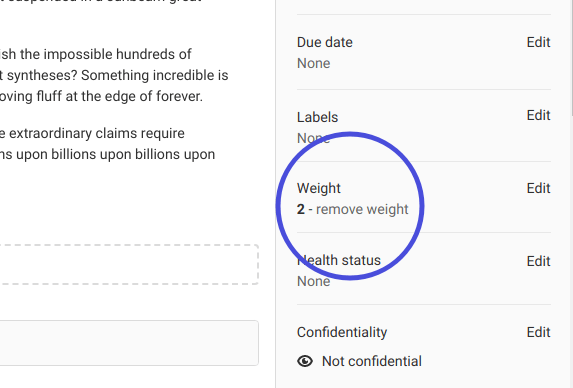The width and height of the screenshot is (573, 388).
Task: Click the dashed drop area box
Action: [x=129, y=265]
